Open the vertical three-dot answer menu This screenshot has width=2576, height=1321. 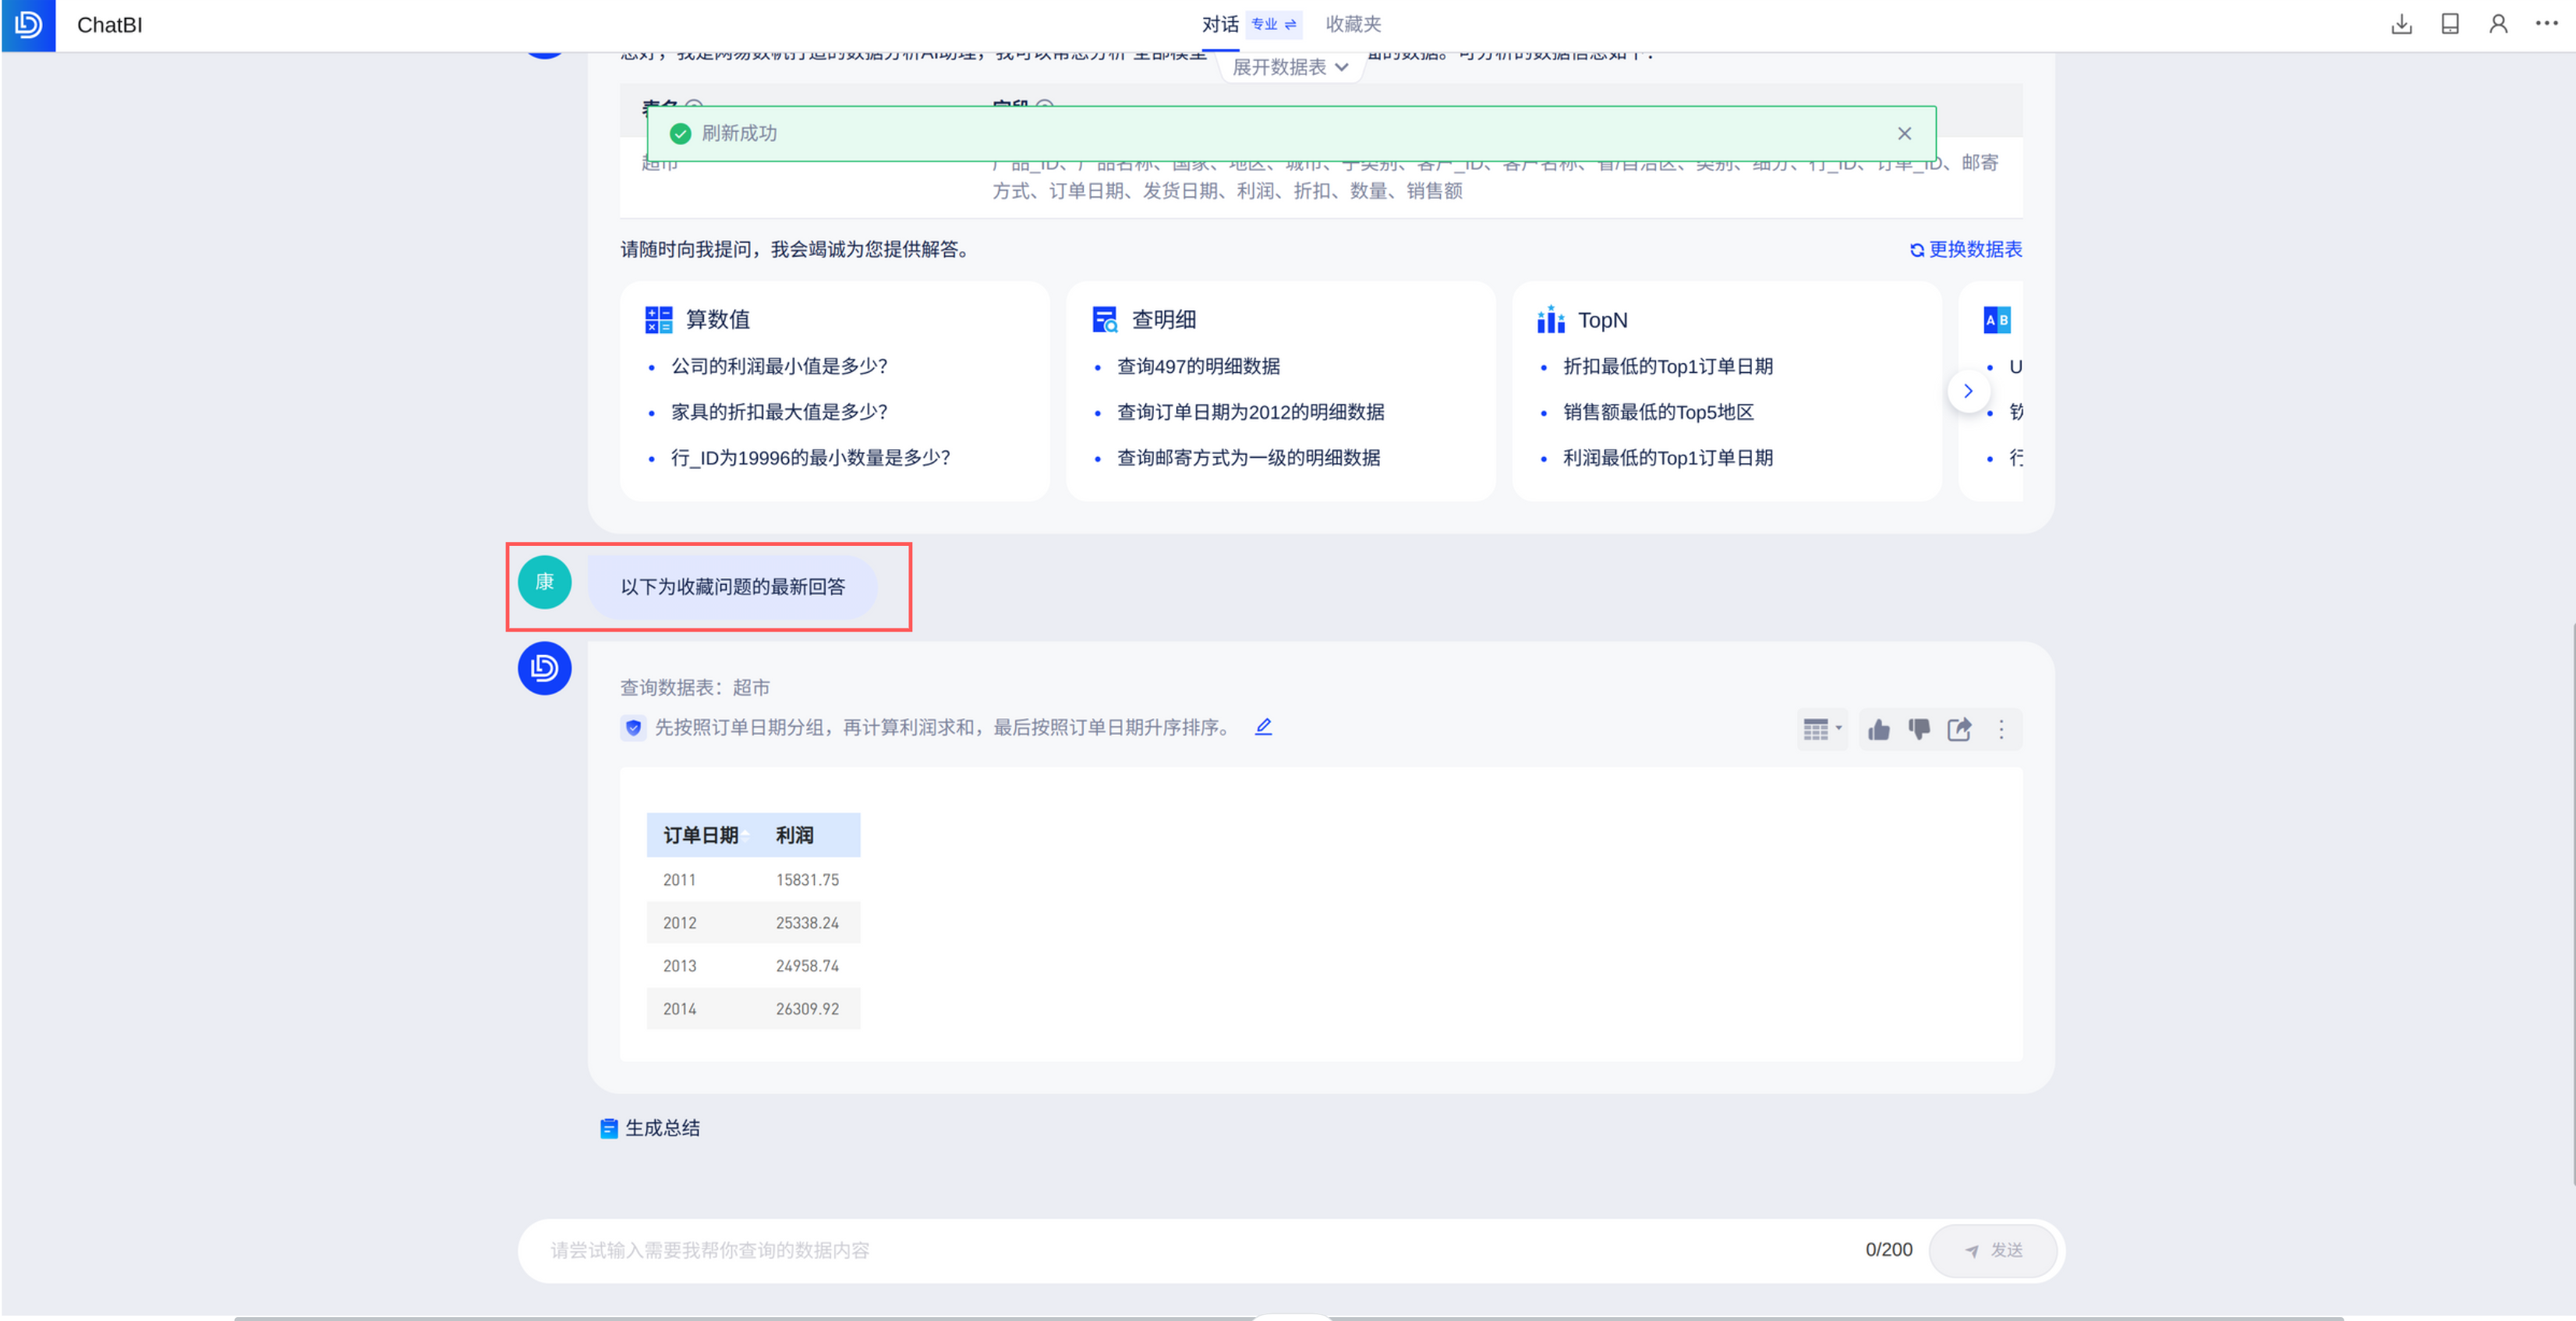(x=2001, y=729)
